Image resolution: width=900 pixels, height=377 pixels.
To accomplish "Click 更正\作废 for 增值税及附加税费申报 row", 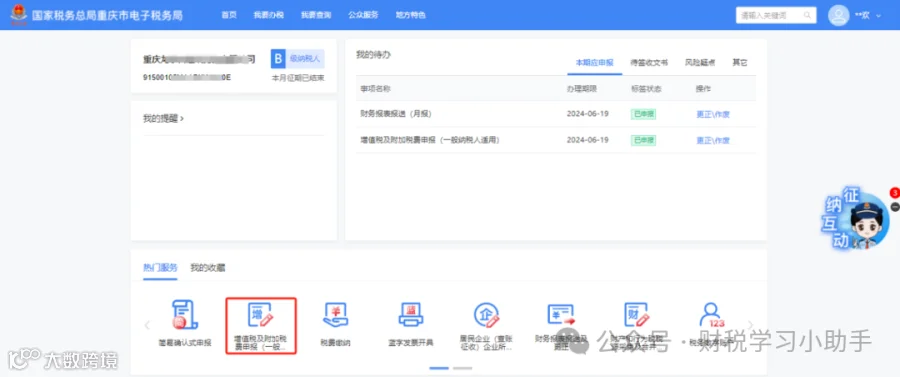I will point(713,140).
